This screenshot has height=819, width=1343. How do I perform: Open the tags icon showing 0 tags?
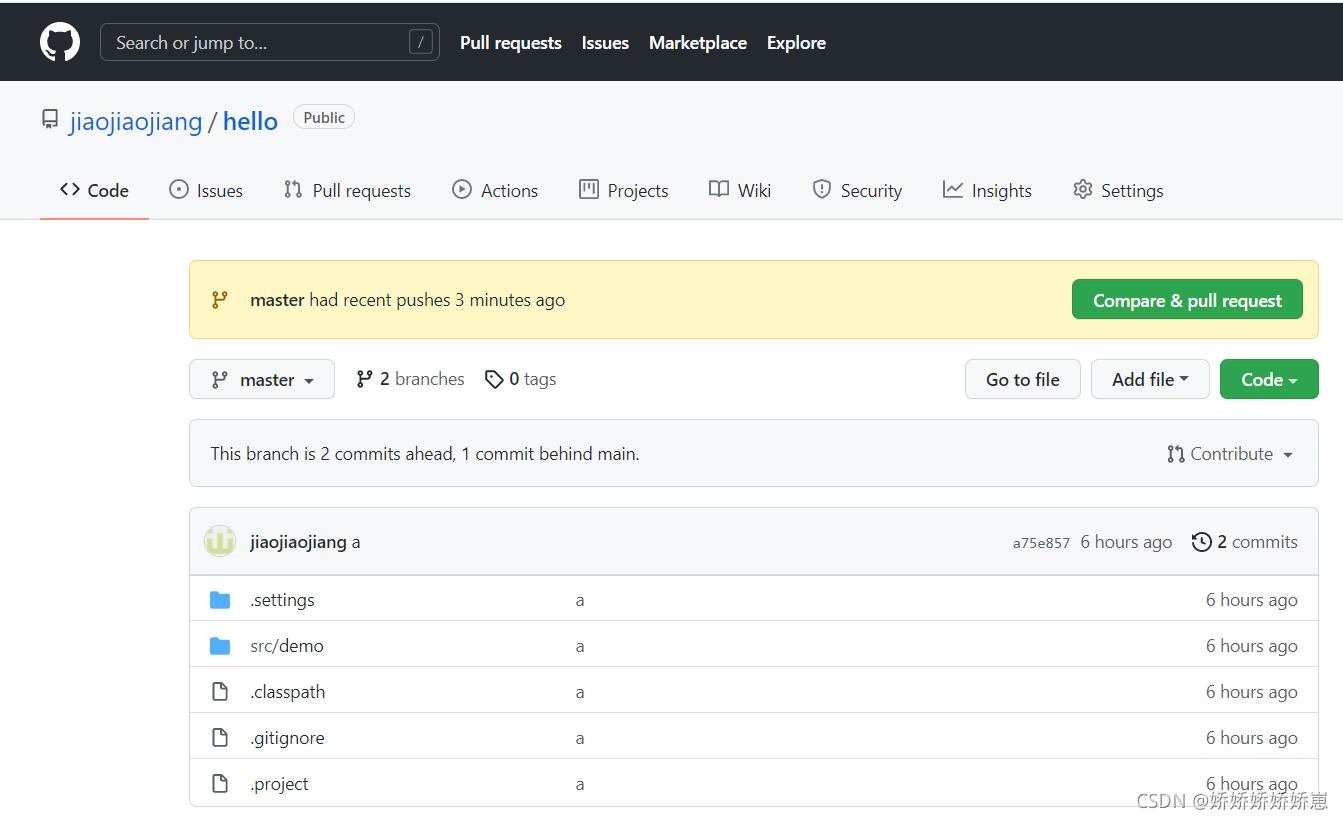(495, 379)
